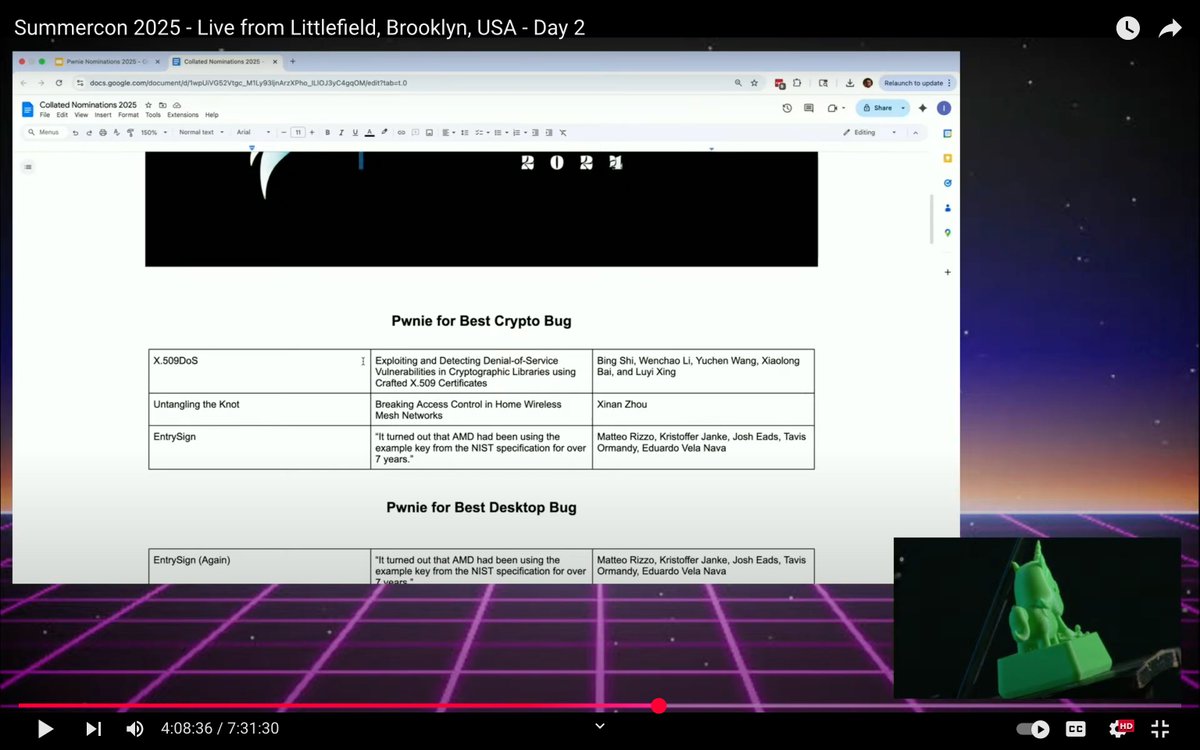Open the Docs Help menu
The image size is (1200, 750).
tap(212, 115)
